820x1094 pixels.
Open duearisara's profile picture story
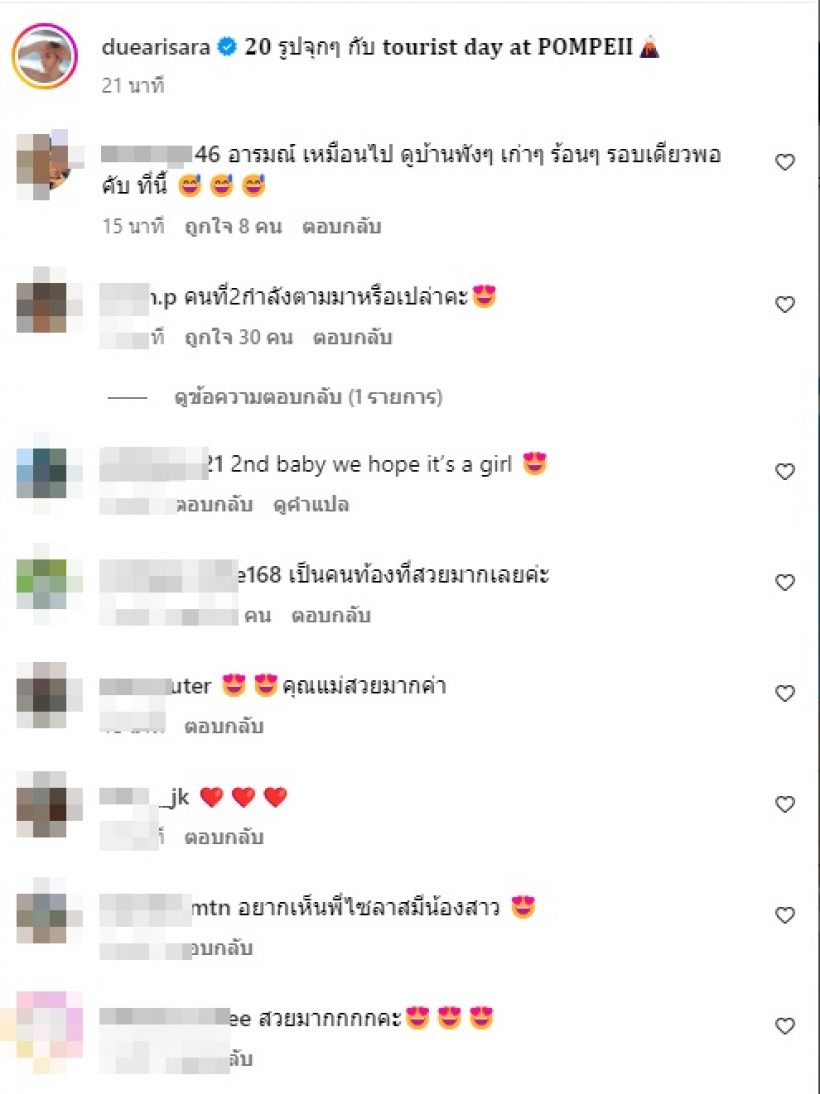(44, 56)
